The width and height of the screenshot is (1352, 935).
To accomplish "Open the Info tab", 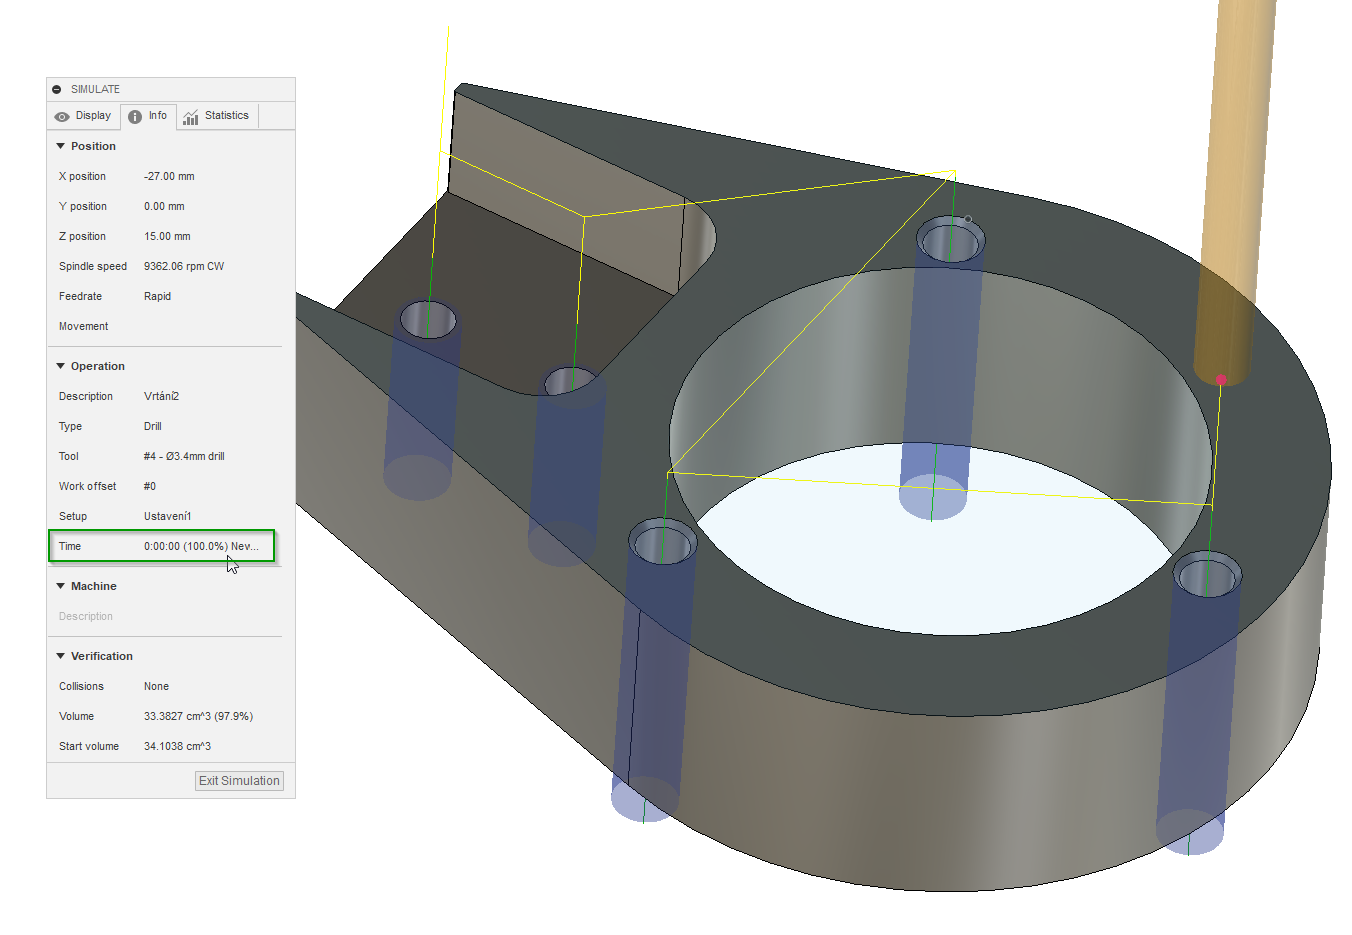I will tap(148, 116).
